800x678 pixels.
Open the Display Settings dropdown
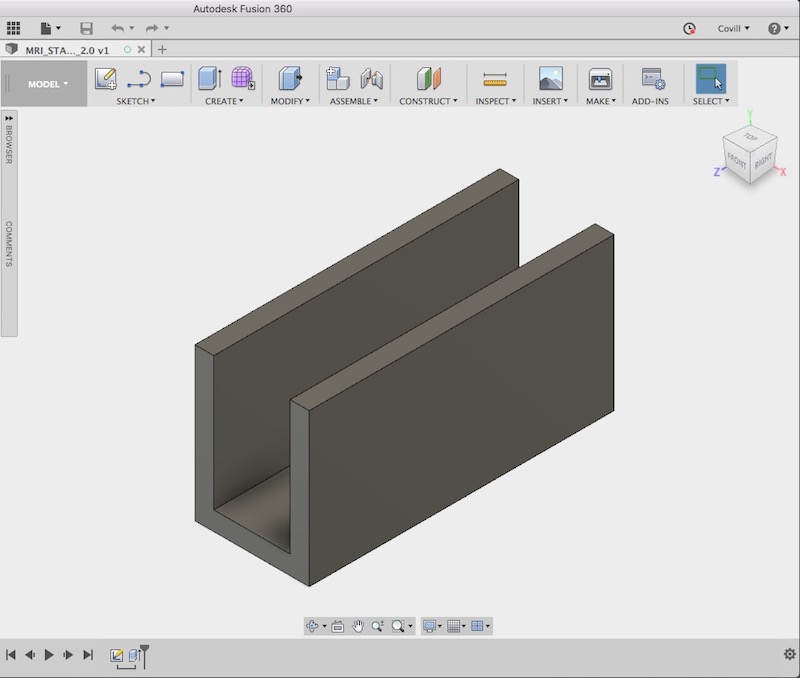[x=432, y=626]
